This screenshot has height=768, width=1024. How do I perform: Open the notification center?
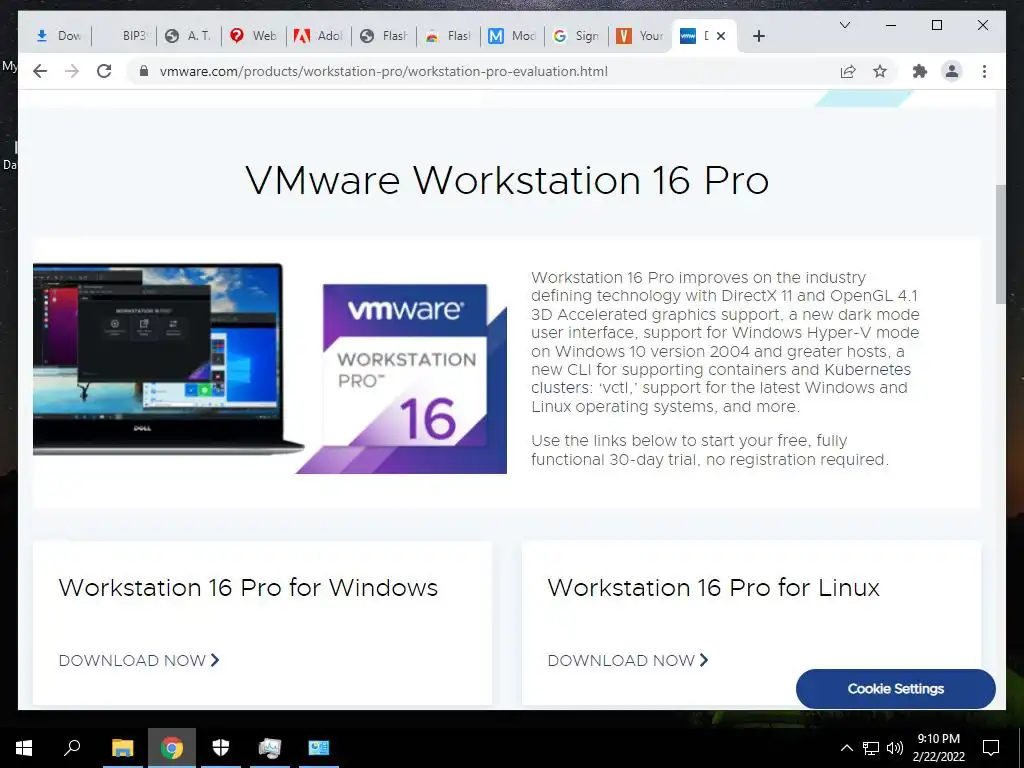991,748
